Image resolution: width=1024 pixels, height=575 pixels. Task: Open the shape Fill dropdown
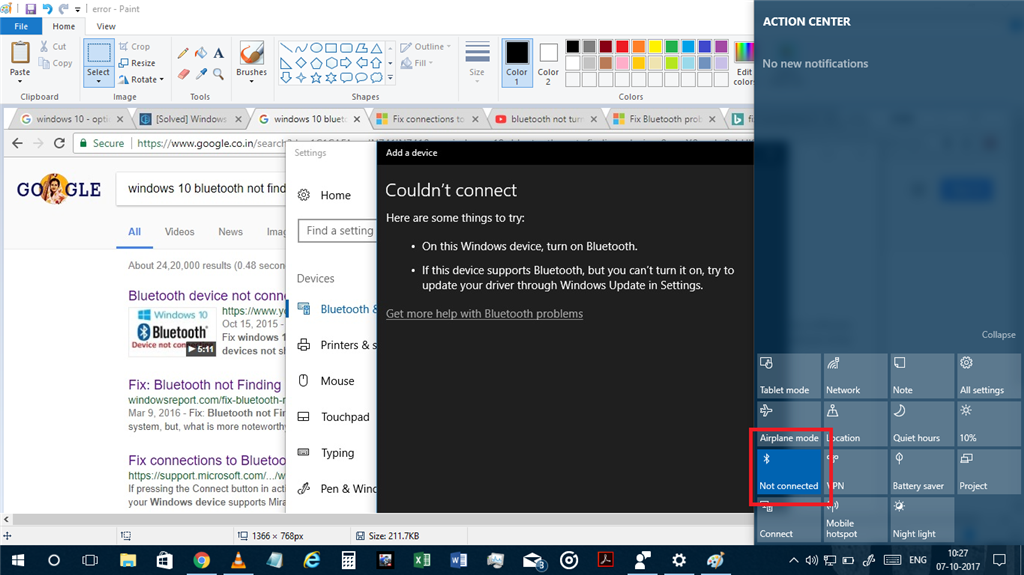pos(417,63)
